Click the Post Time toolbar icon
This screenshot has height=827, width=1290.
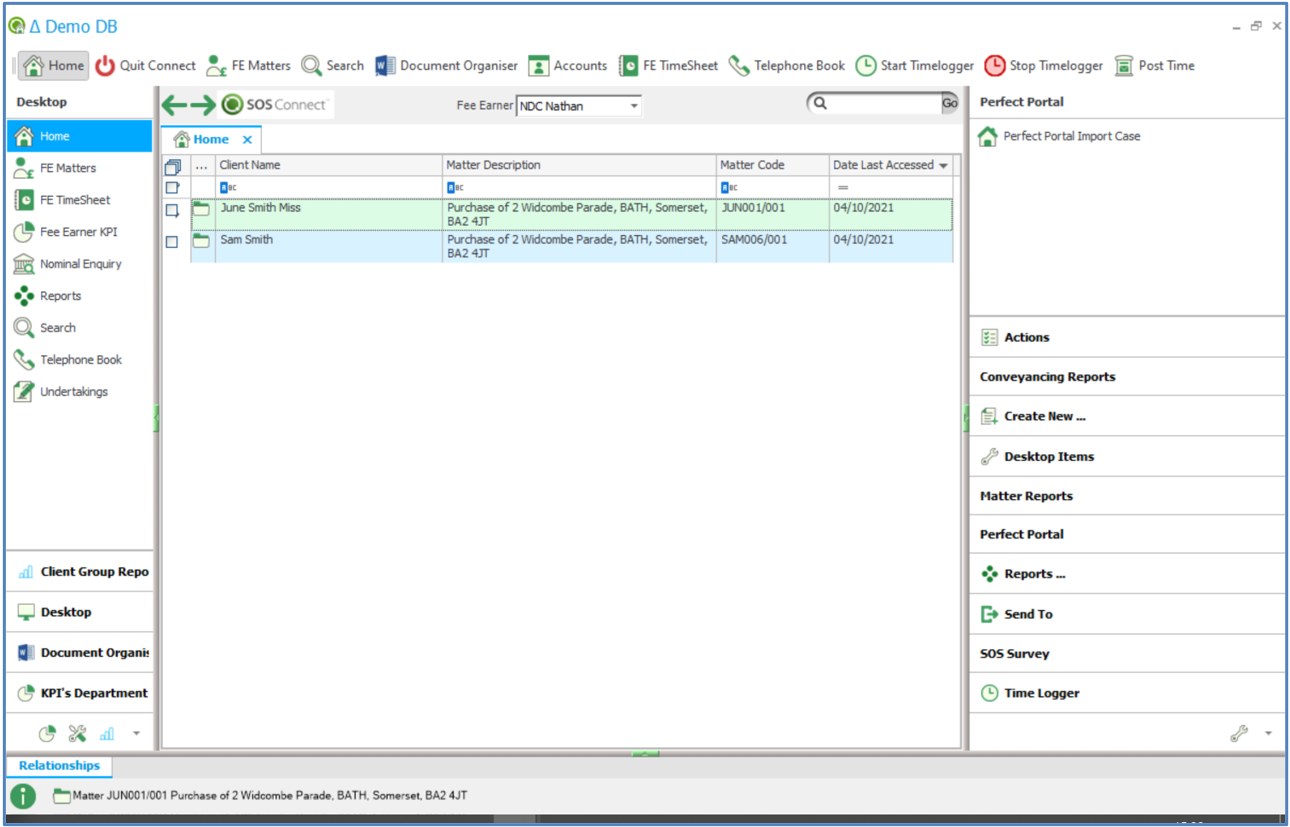(x=1124, y=66)
